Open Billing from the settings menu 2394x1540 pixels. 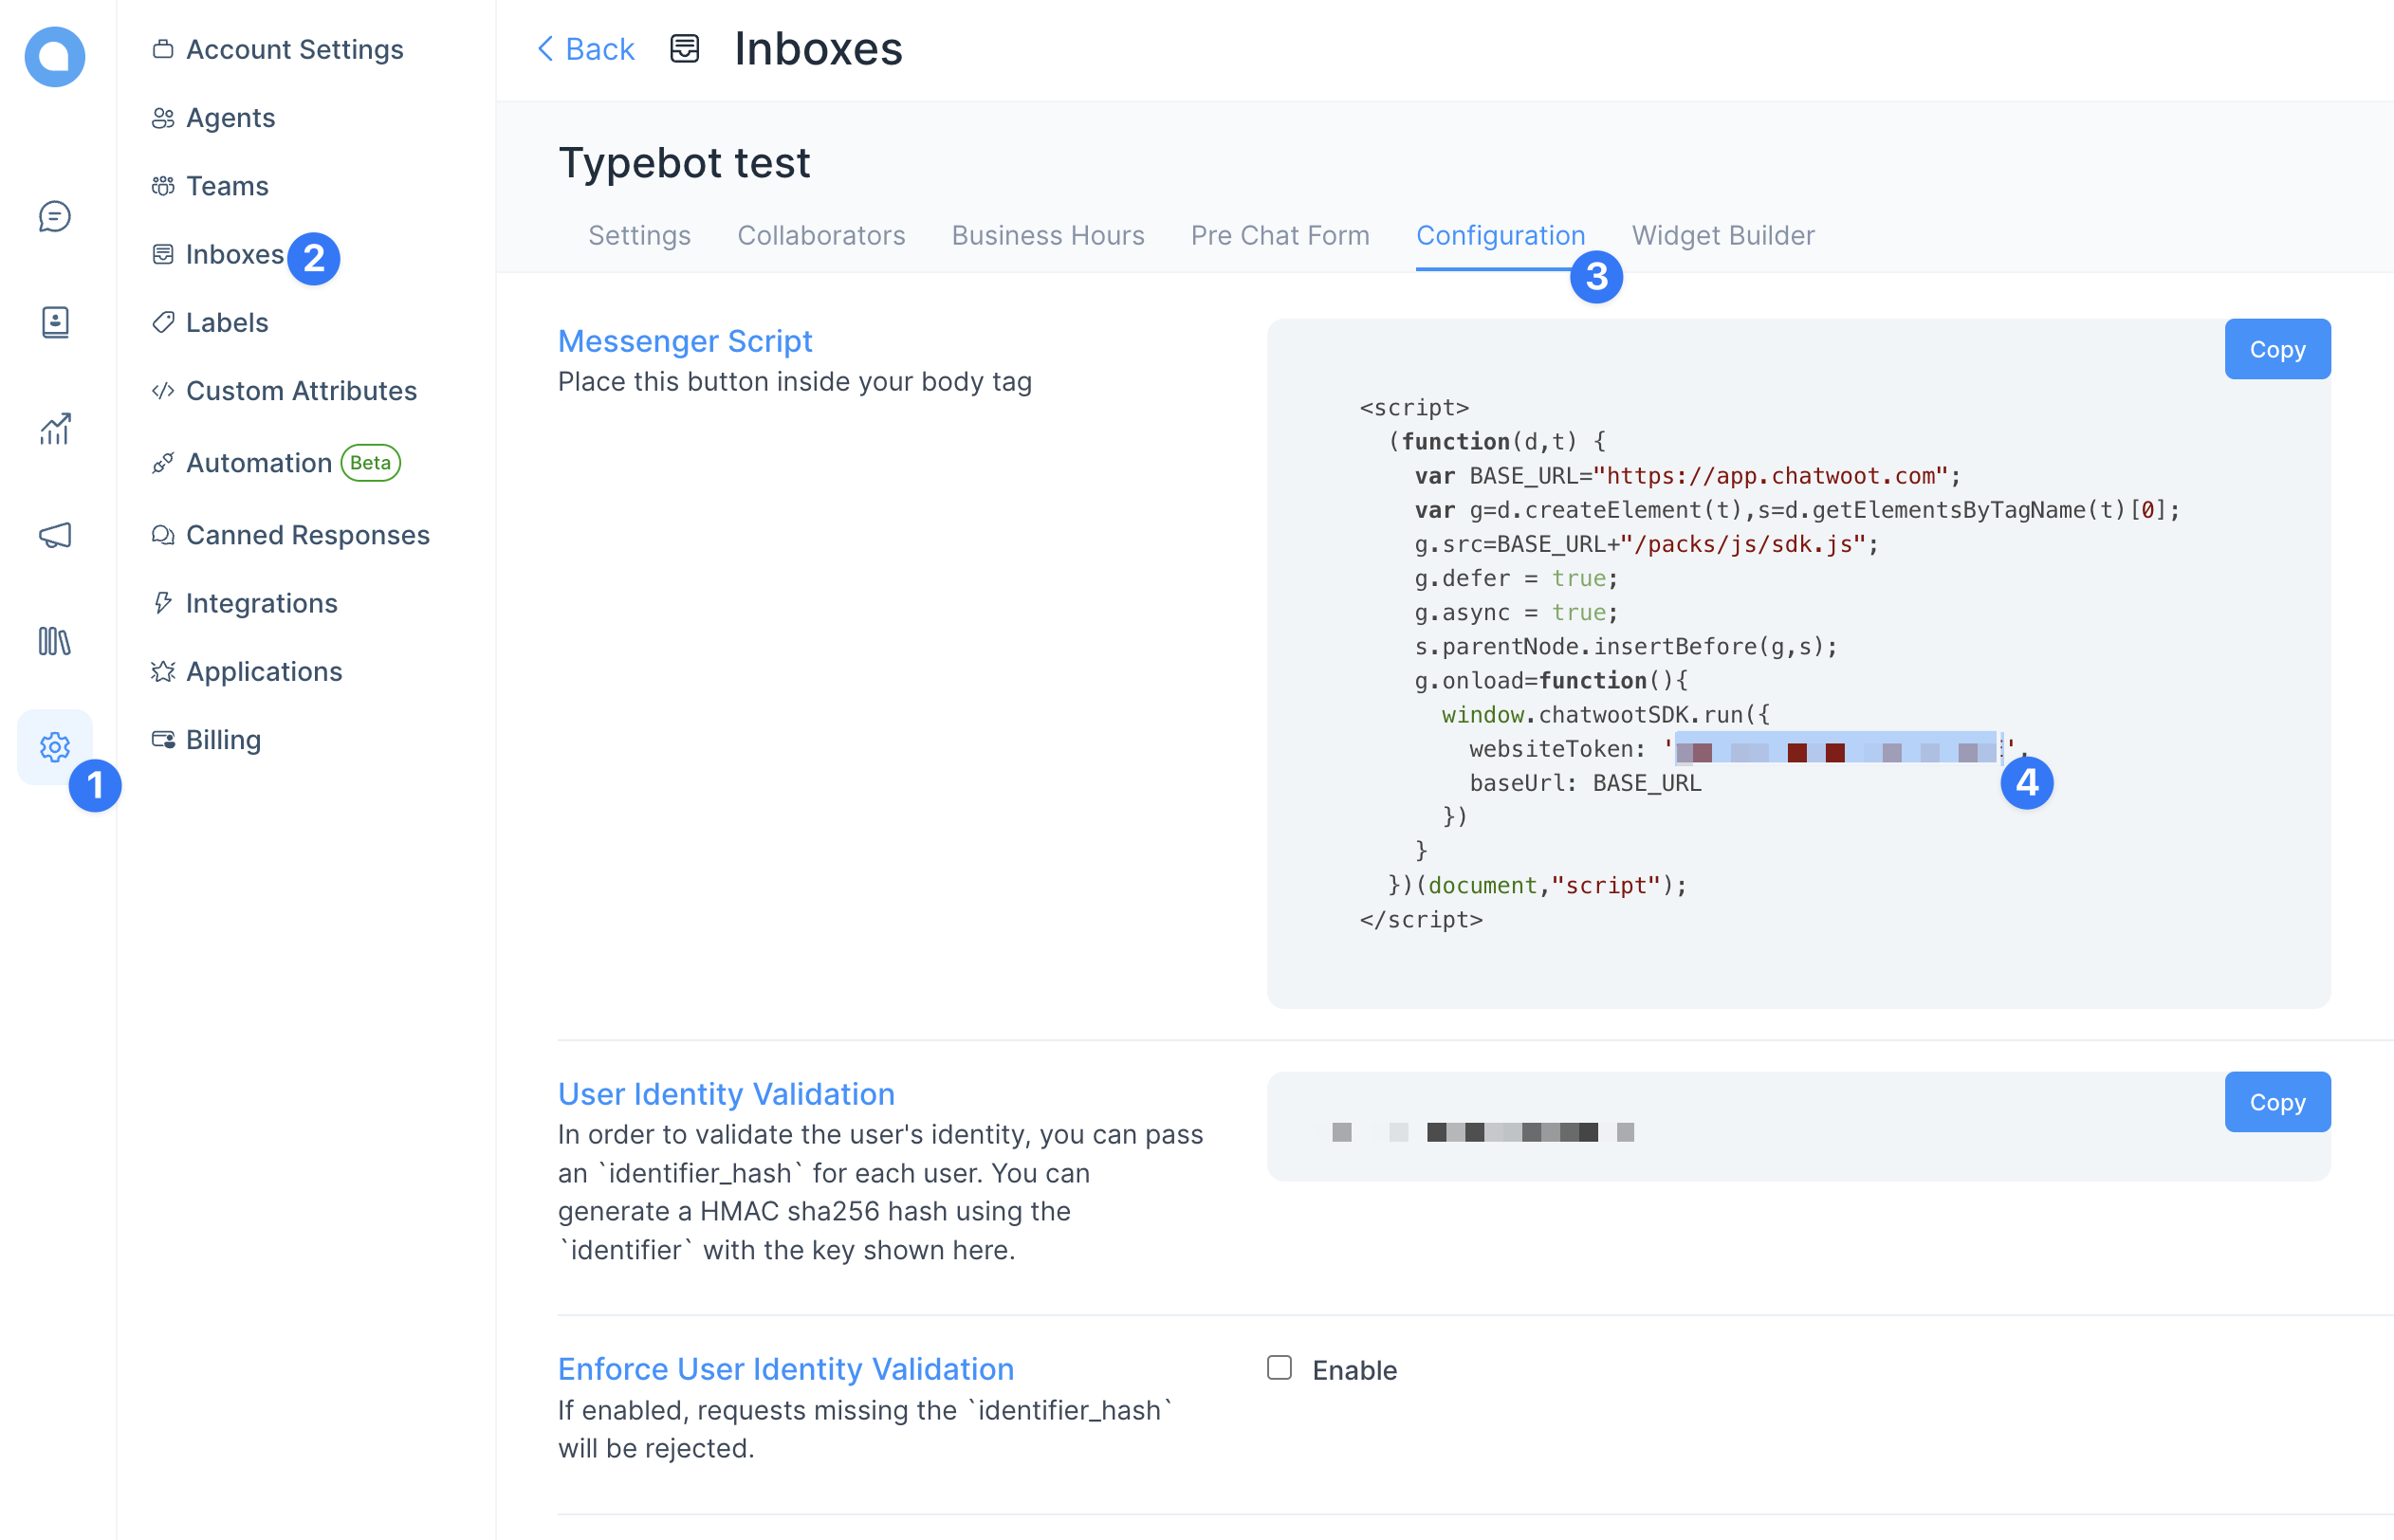224,740
